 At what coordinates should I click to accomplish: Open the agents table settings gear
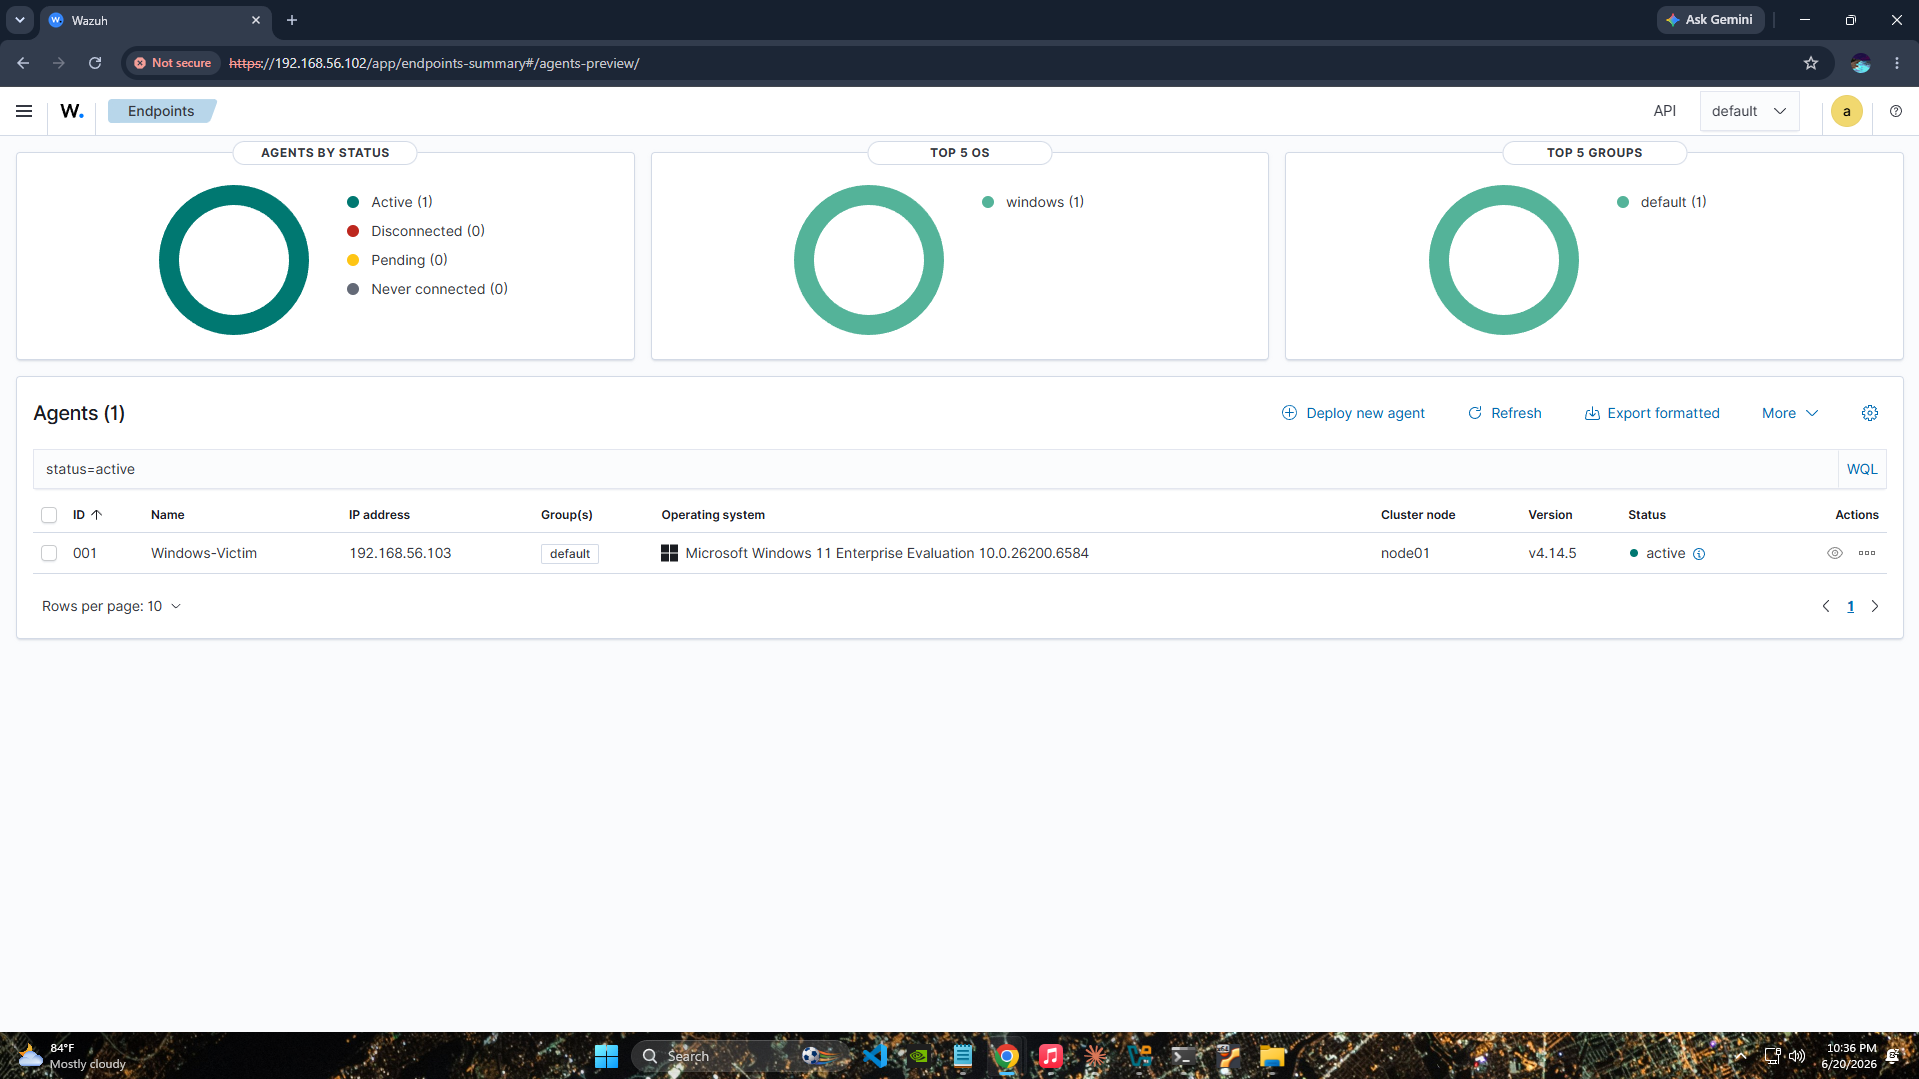[x=1869, y=413]
